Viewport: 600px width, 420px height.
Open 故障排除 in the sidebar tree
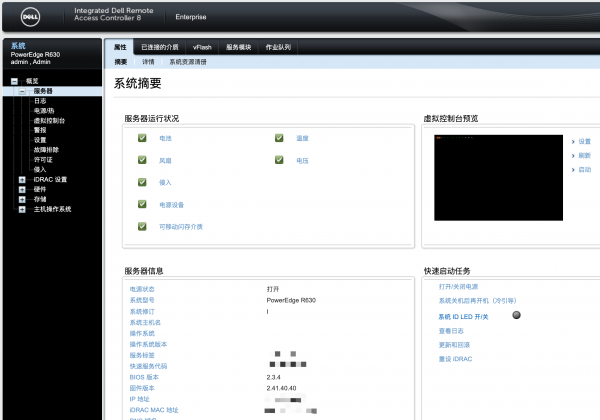(x=46, y=150)
